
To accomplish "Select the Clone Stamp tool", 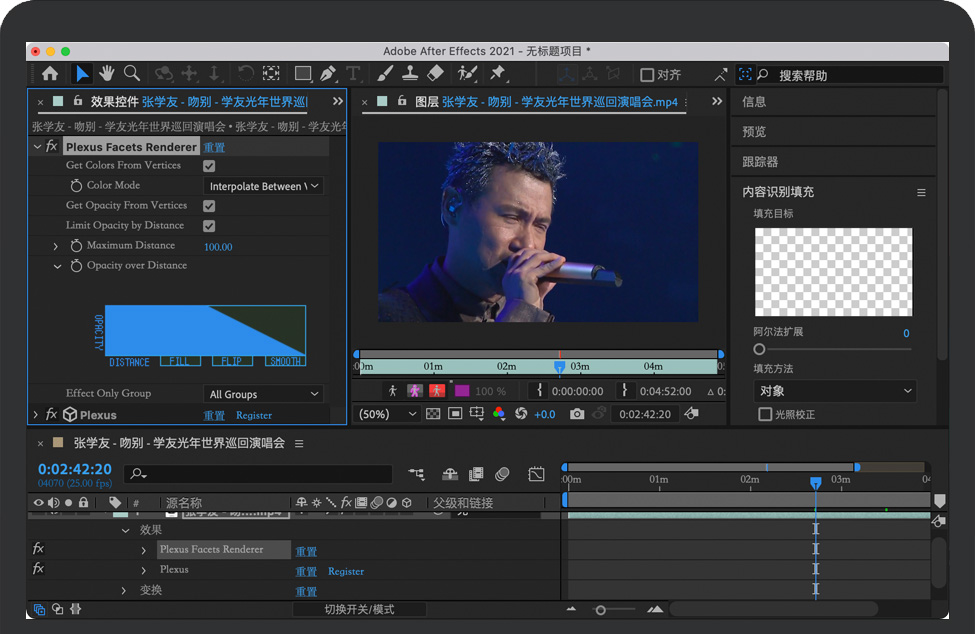I will [x=410, y=74].
